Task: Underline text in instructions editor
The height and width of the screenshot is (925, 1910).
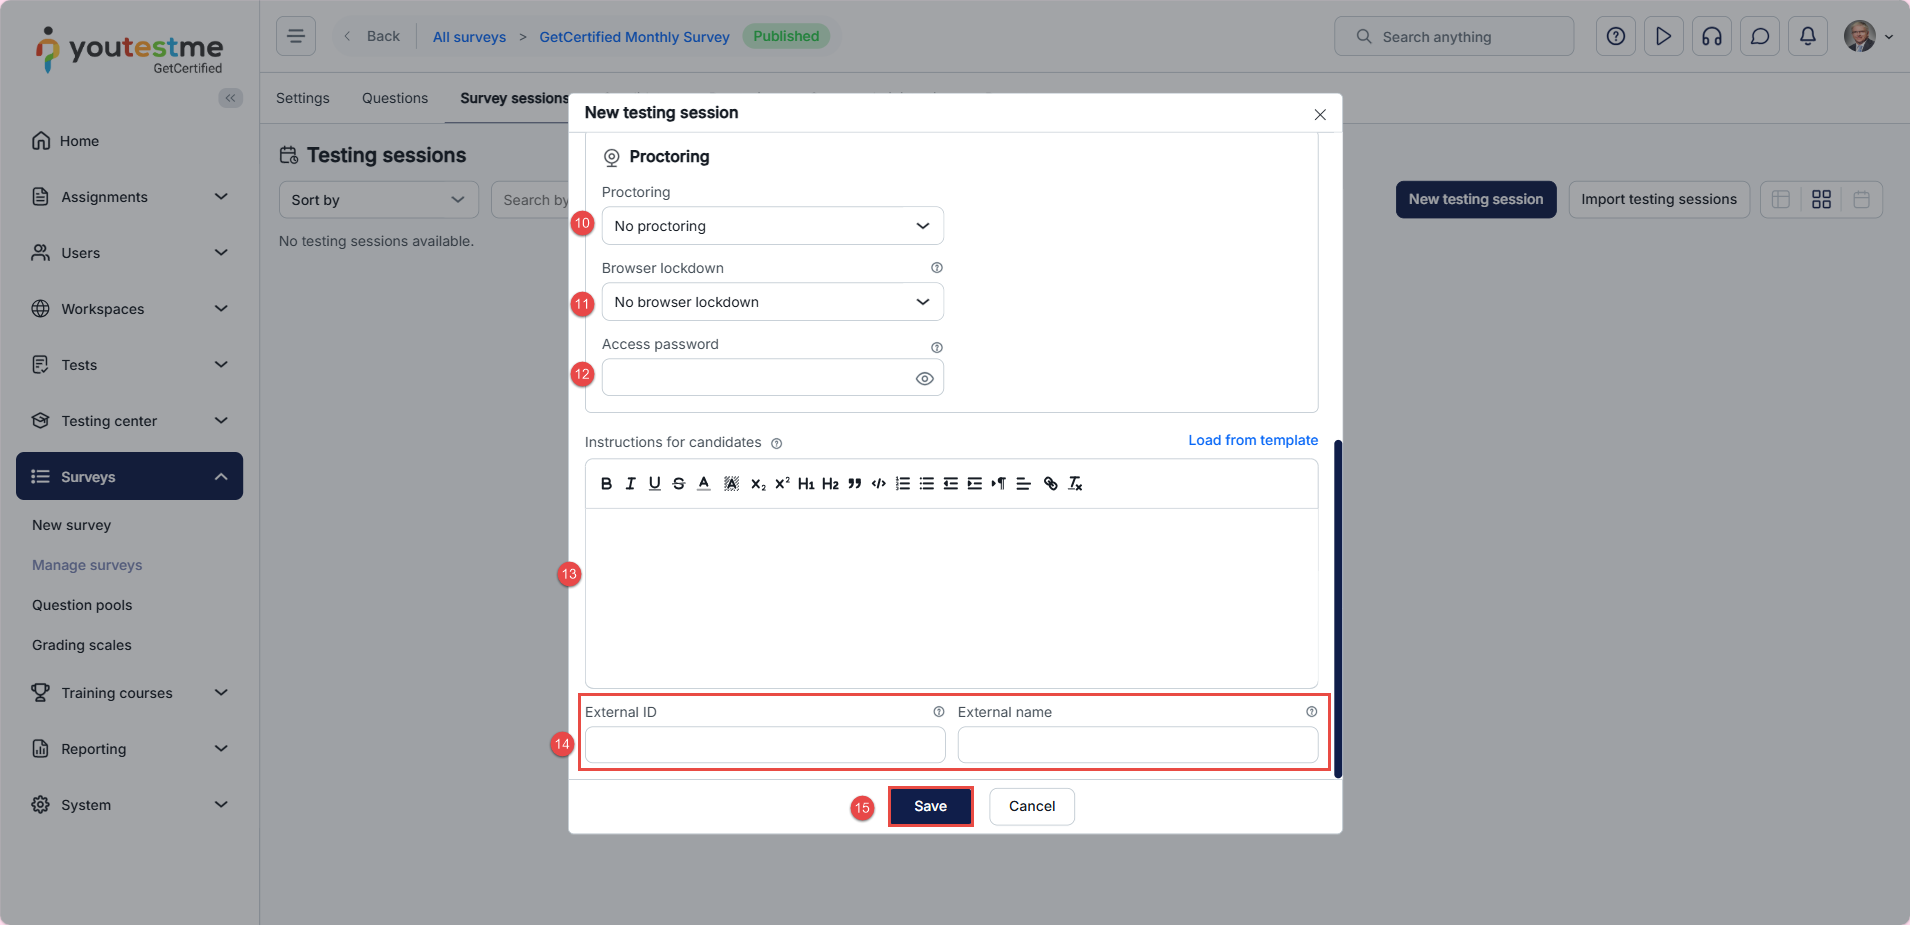Action: (654, 484)
